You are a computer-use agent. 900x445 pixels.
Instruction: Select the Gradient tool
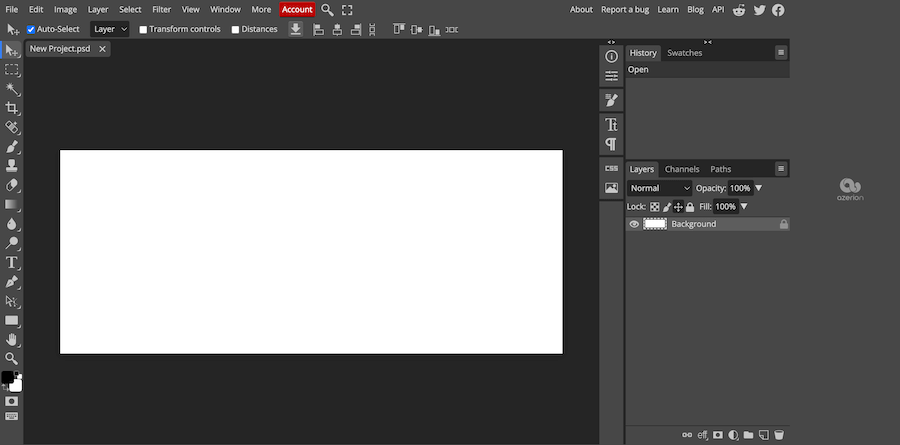pyautogui.click(x=11, y=204)
